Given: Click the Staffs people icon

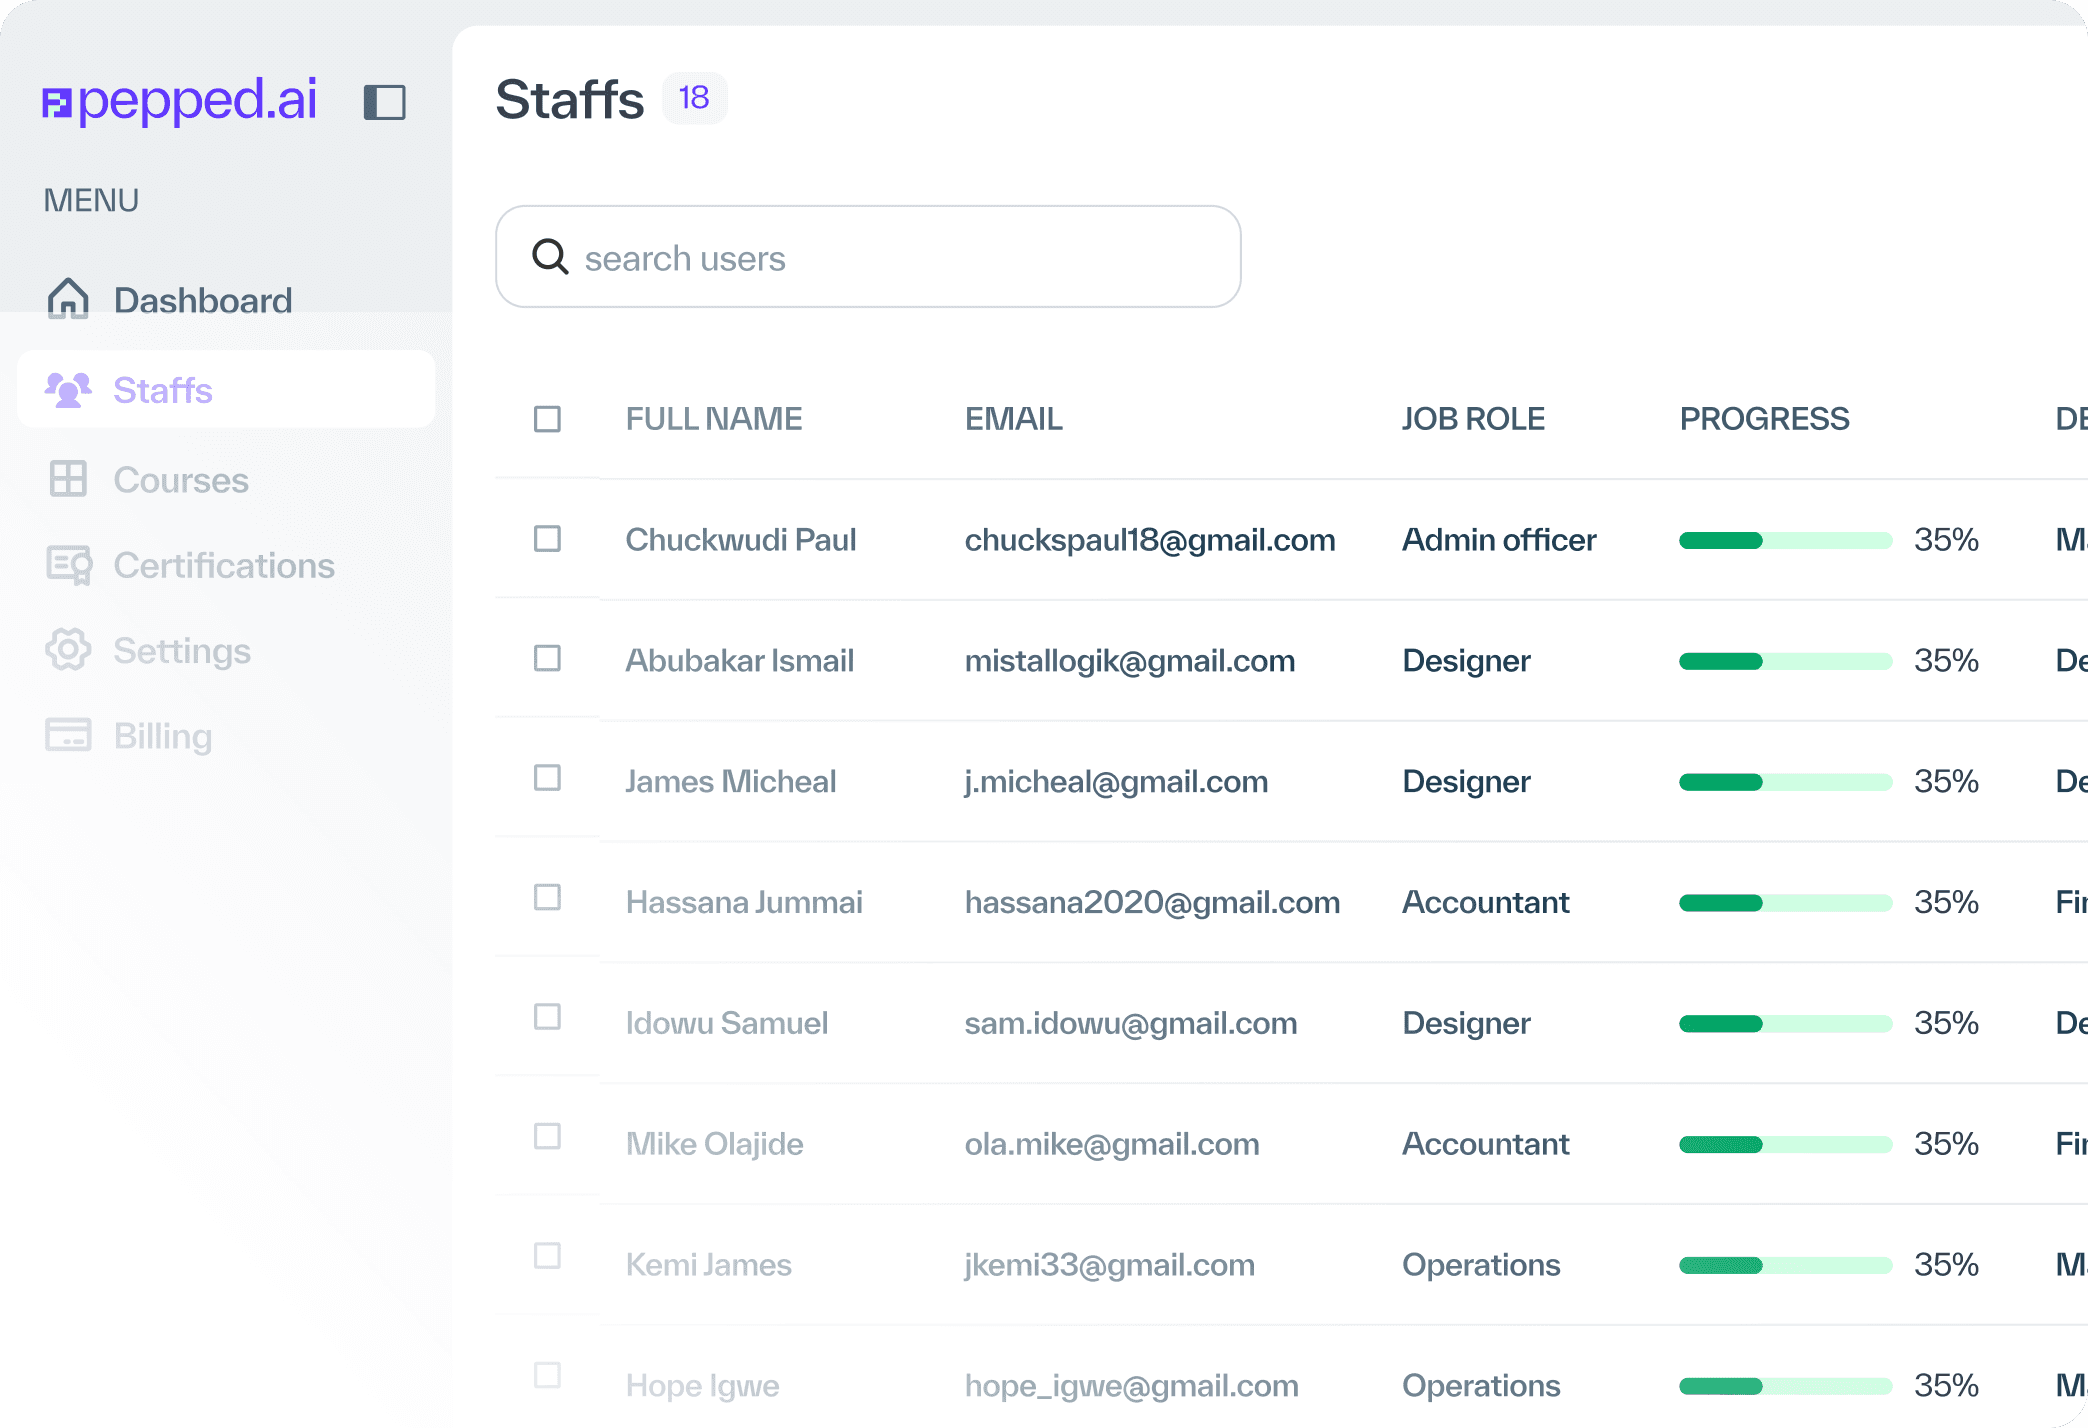Looking at the screenshot, I should pyautogui.click(x=68, y=390).
